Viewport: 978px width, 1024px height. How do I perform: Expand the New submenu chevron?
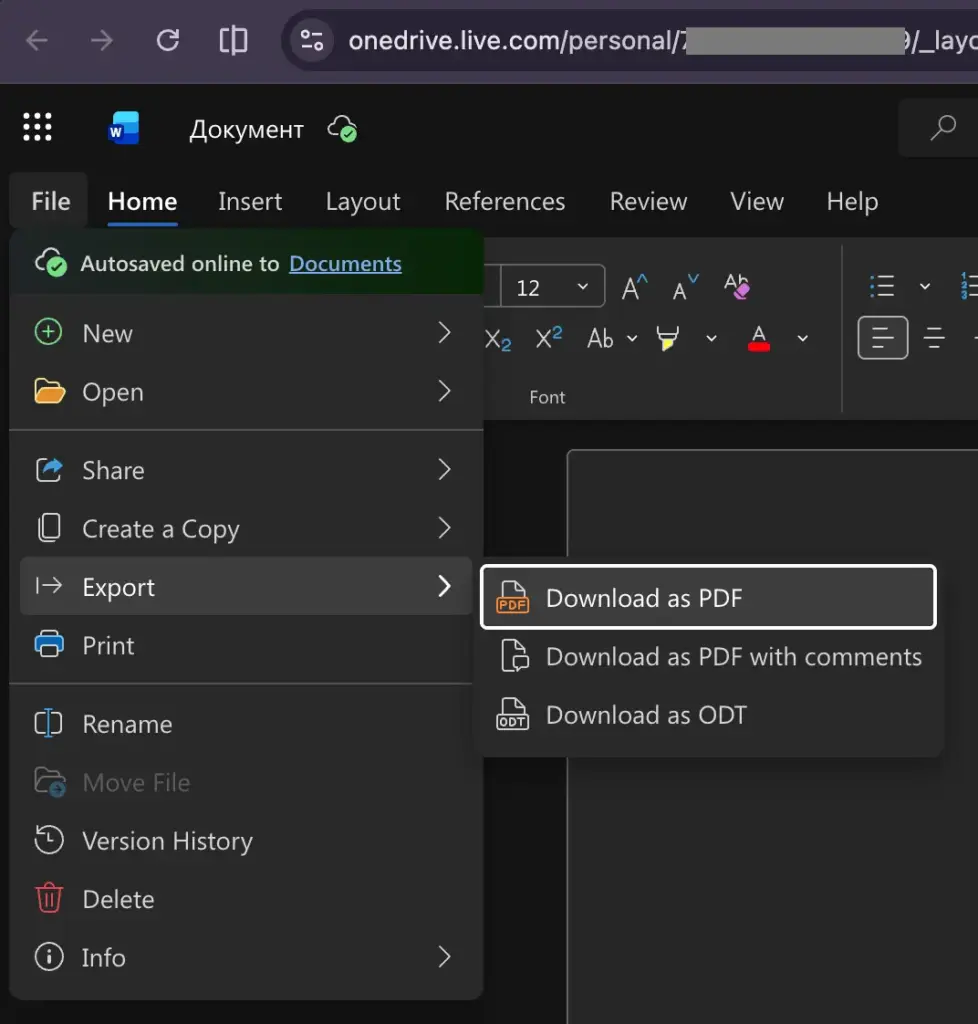(445, 332)
